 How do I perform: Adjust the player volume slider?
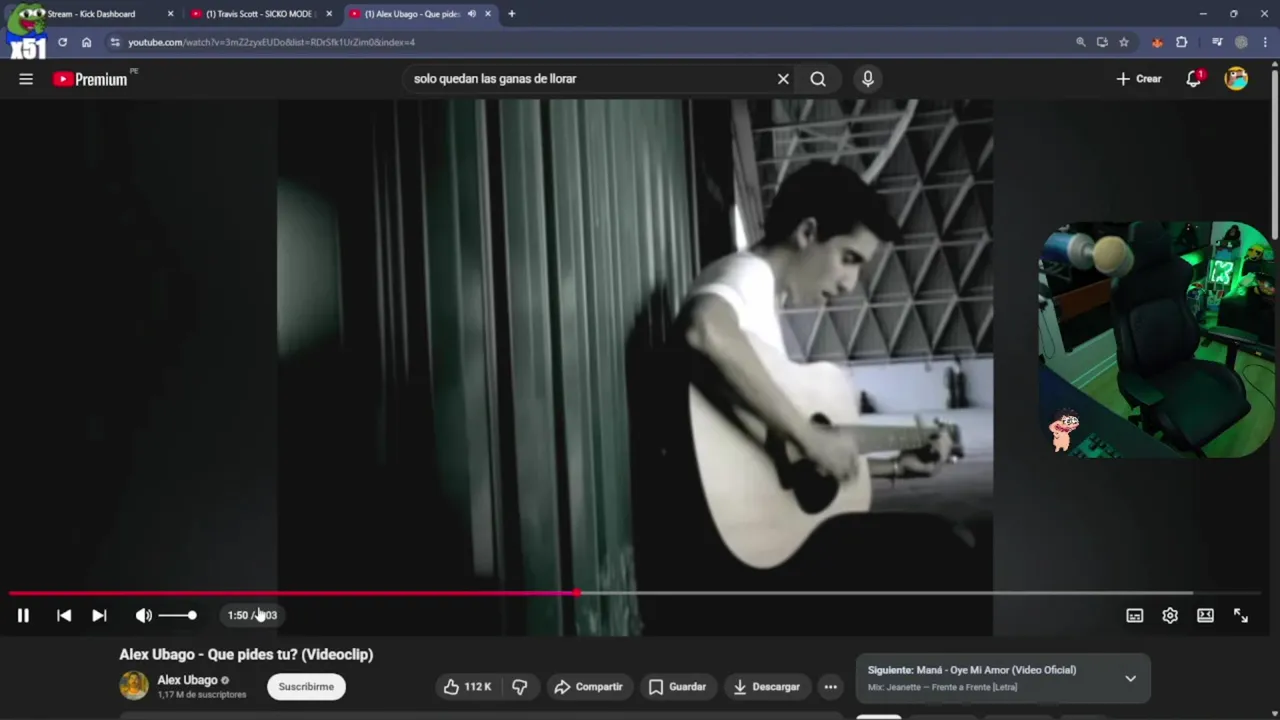click(177, 616)
